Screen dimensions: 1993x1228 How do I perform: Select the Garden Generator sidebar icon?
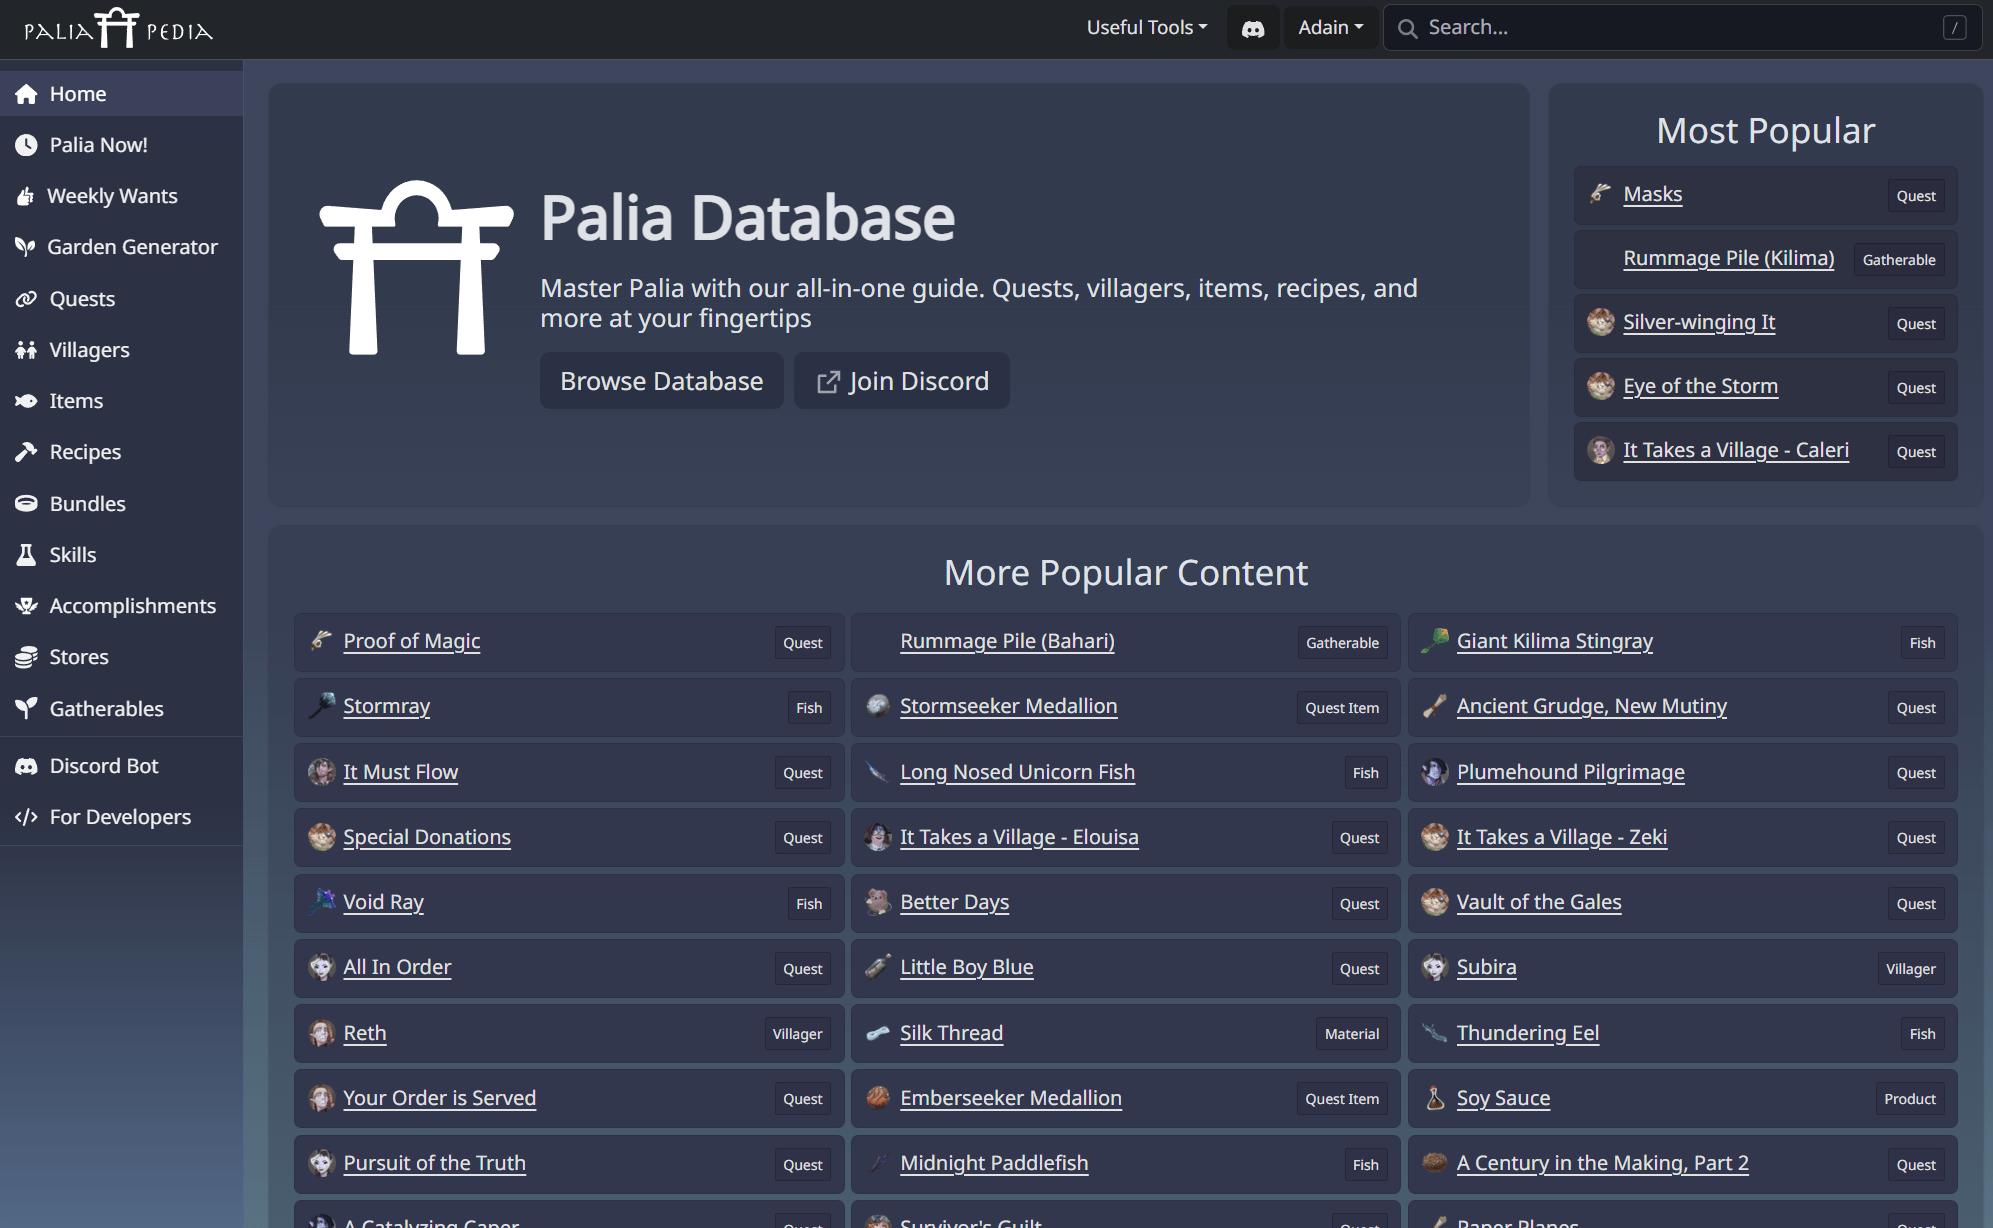coord(26,247)
